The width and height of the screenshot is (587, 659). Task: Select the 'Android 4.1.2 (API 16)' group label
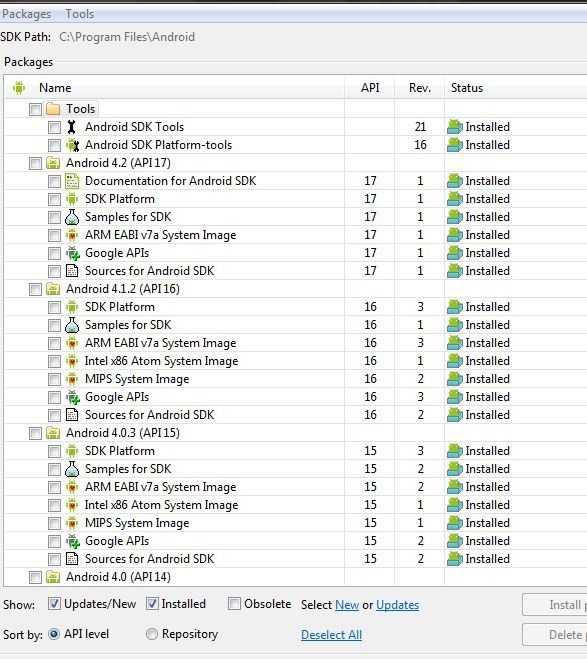pos(123,289)
